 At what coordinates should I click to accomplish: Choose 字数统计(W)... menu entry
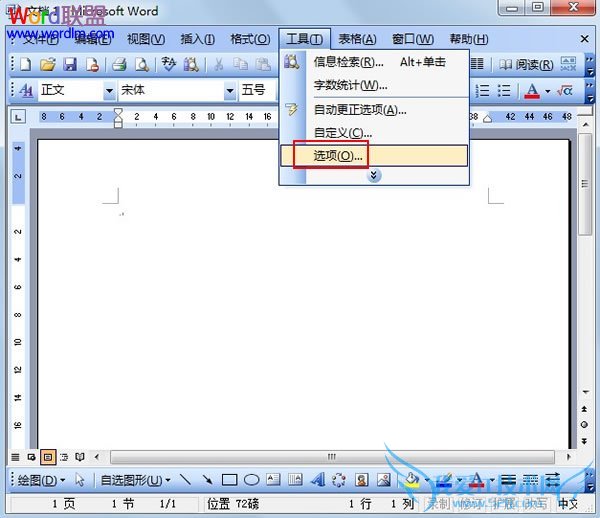[374, 85]
